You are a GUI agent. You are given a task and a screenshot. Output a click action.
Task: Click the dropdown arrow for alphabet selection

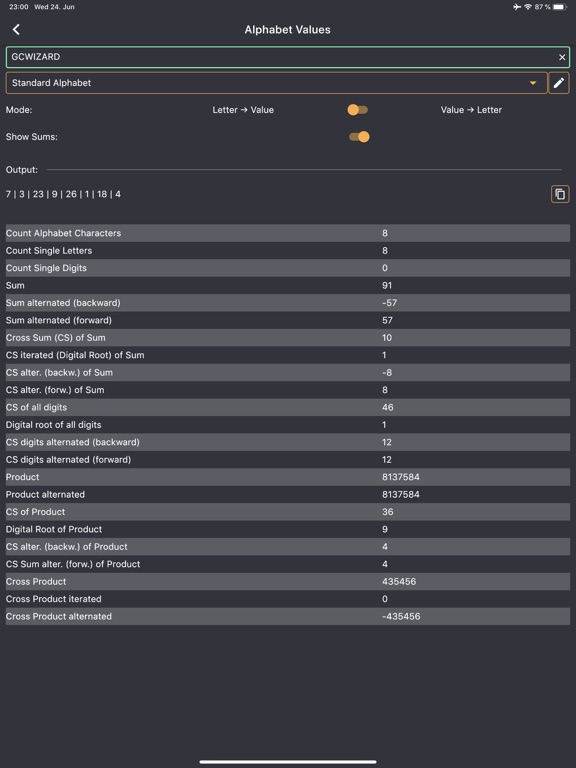pyautogui.click(x=533, y=83)
